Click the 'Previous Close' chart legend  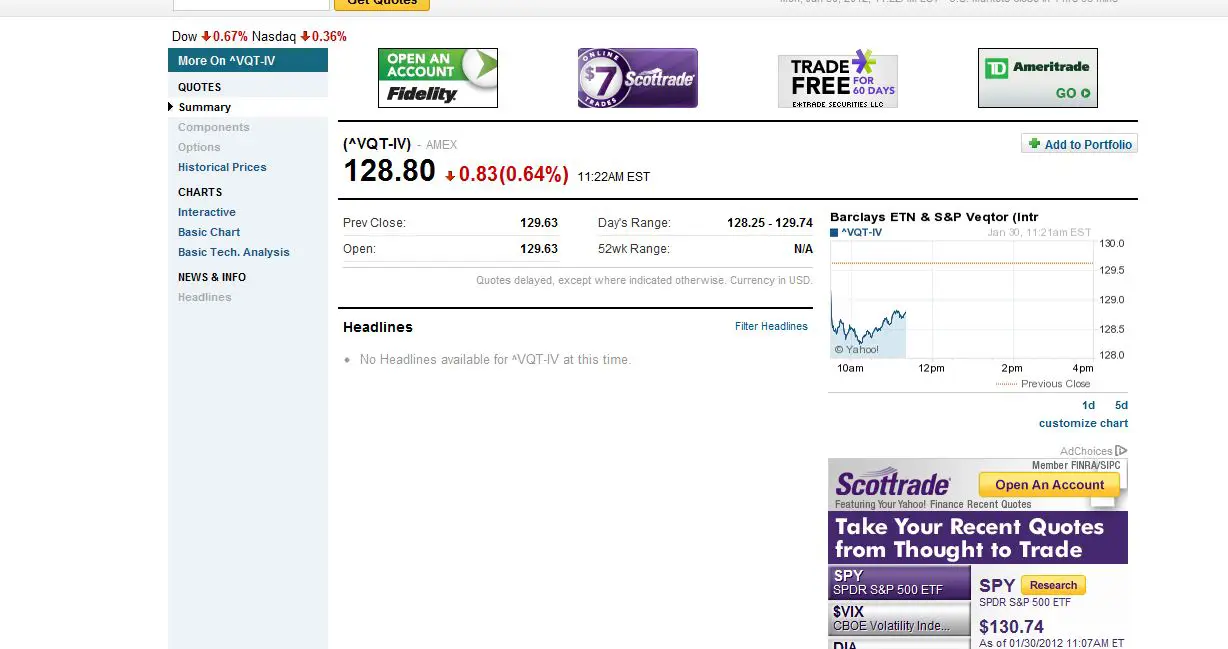click(x=1055, y=384)
